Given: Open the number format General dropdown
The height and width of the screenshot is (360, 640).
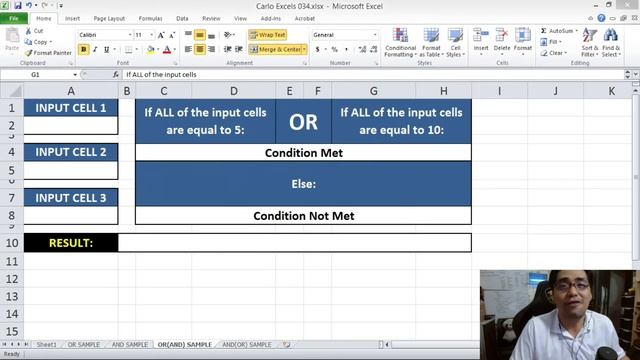Looking at the screenshot, I should point(375,35).
